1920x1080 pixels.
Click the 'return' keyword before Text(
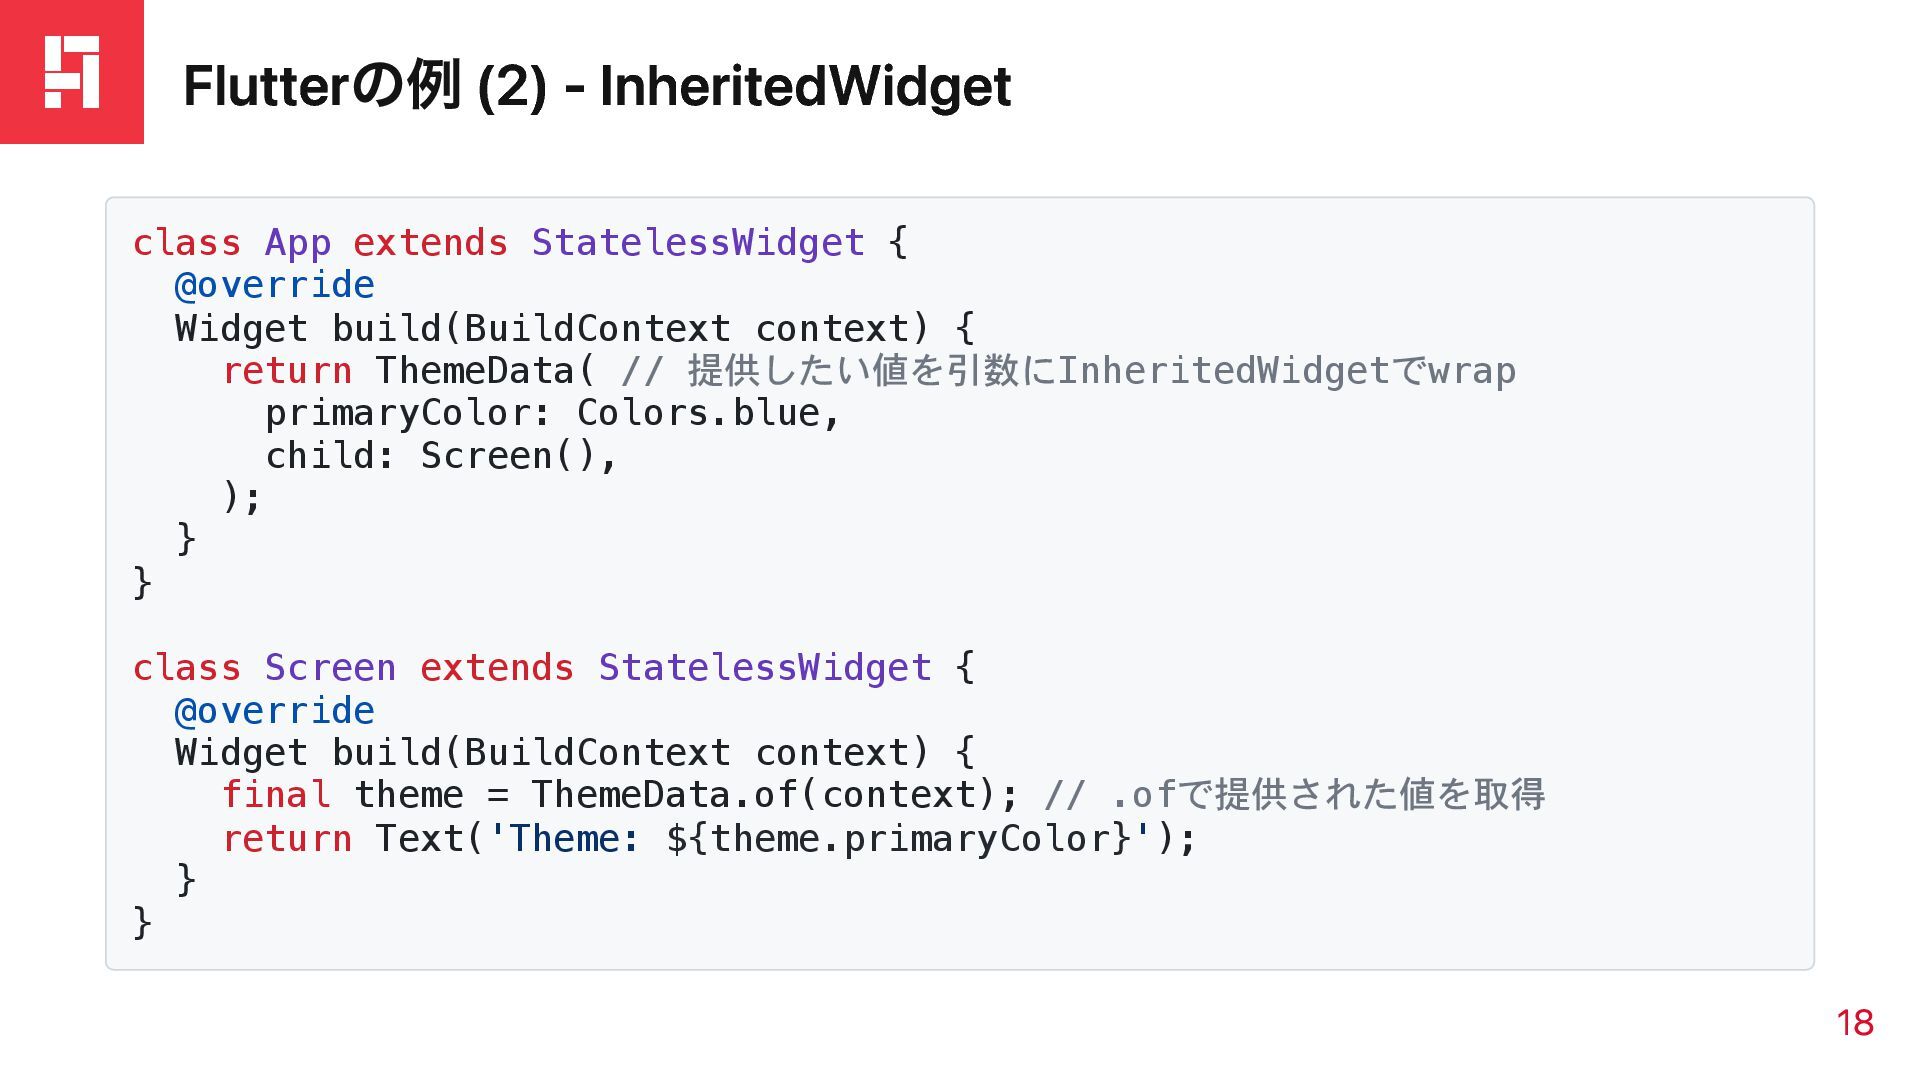click(x=287, y=838)
